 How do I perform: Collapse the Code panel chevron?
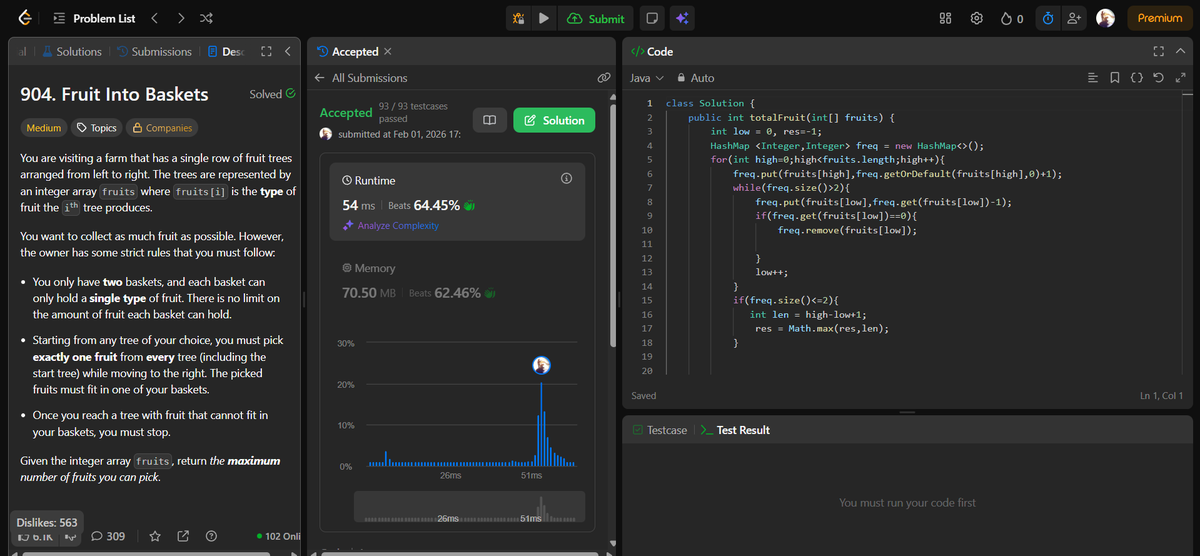click(1180, 51)
